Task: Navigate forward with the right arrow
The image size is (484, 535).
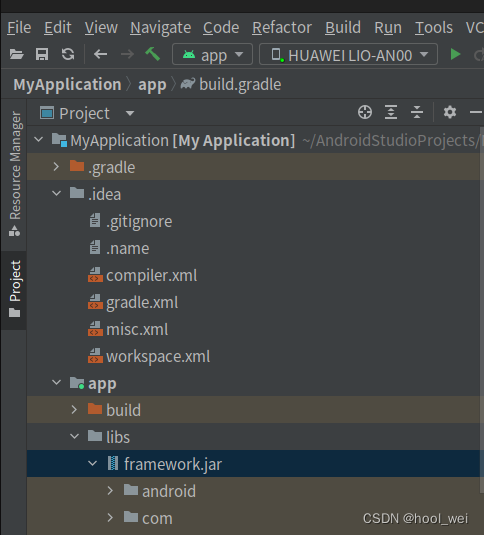Action: 127,54
